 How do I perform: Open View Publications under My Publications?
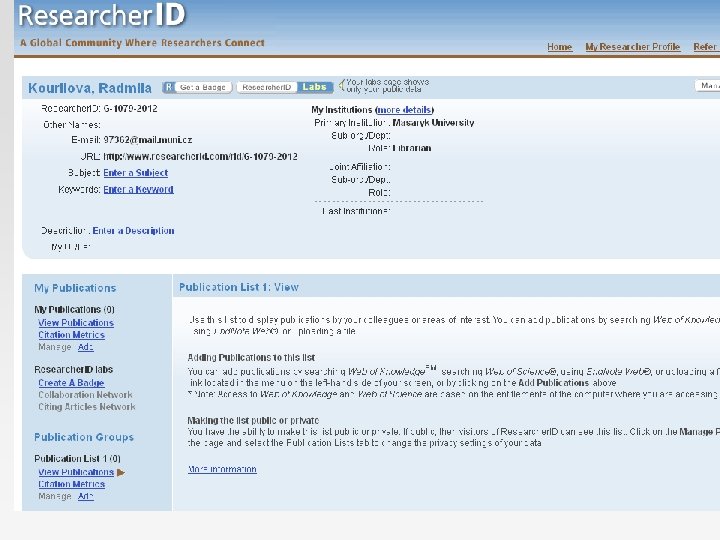pyautogui.click(x=76, y=323)
